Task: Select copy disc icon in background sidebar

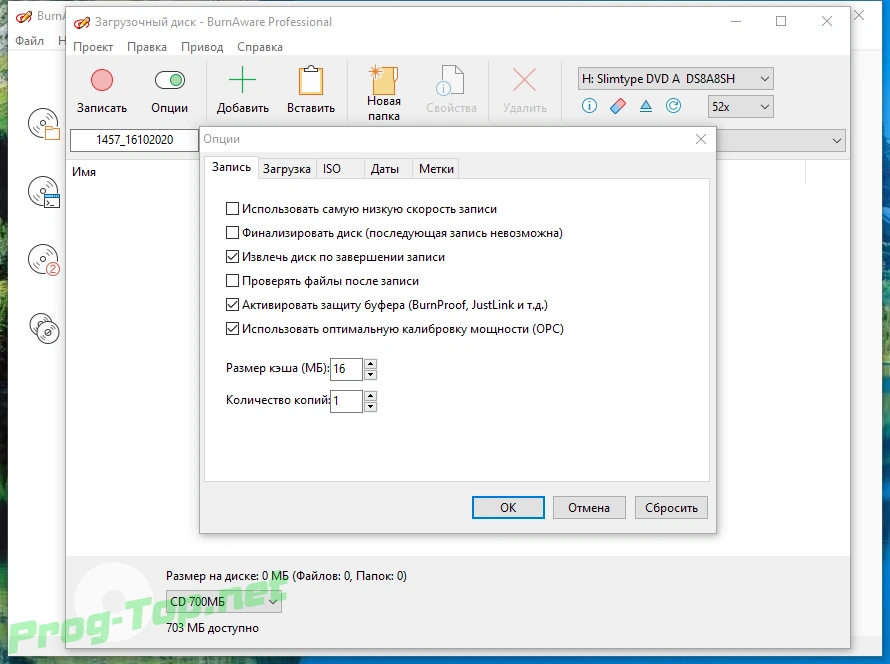Action: pos(44,328)
